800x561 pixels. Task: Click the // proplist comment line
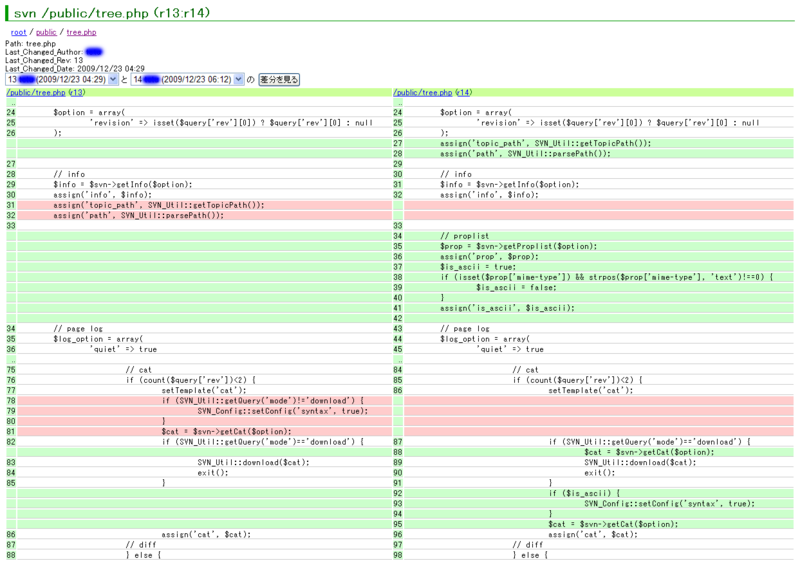point(464,236)
